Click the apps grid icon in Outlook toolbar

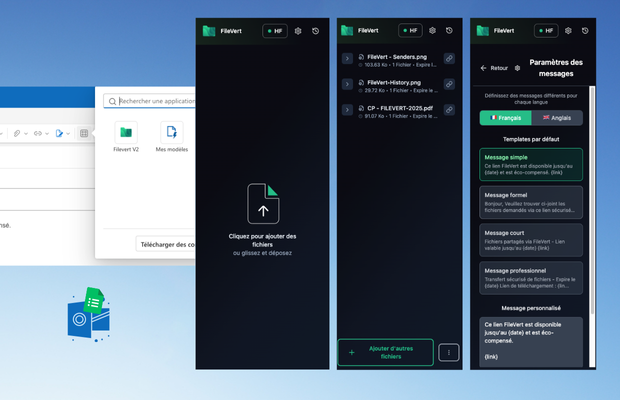[x=84, y=132]
